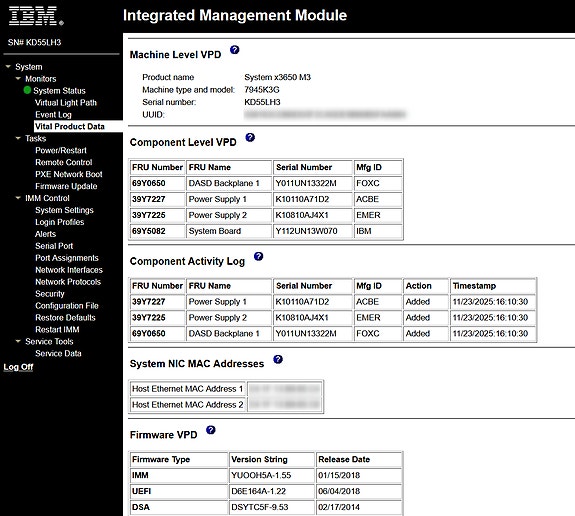Image resolution: width=575 pixels, height=516 pixels.
Task: Collapse the Tasks section arrow
Action: [18, 138]
